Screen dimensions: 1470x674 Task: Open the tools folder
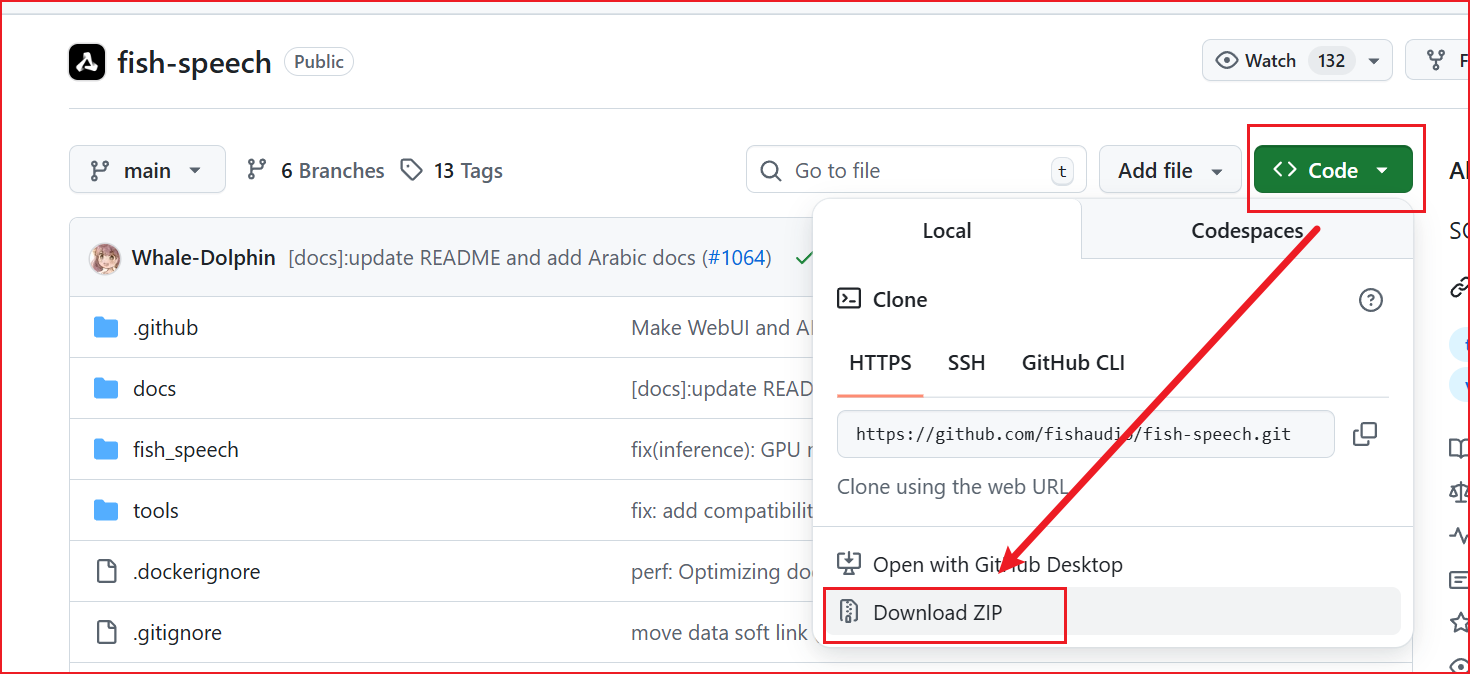[156, 510]
